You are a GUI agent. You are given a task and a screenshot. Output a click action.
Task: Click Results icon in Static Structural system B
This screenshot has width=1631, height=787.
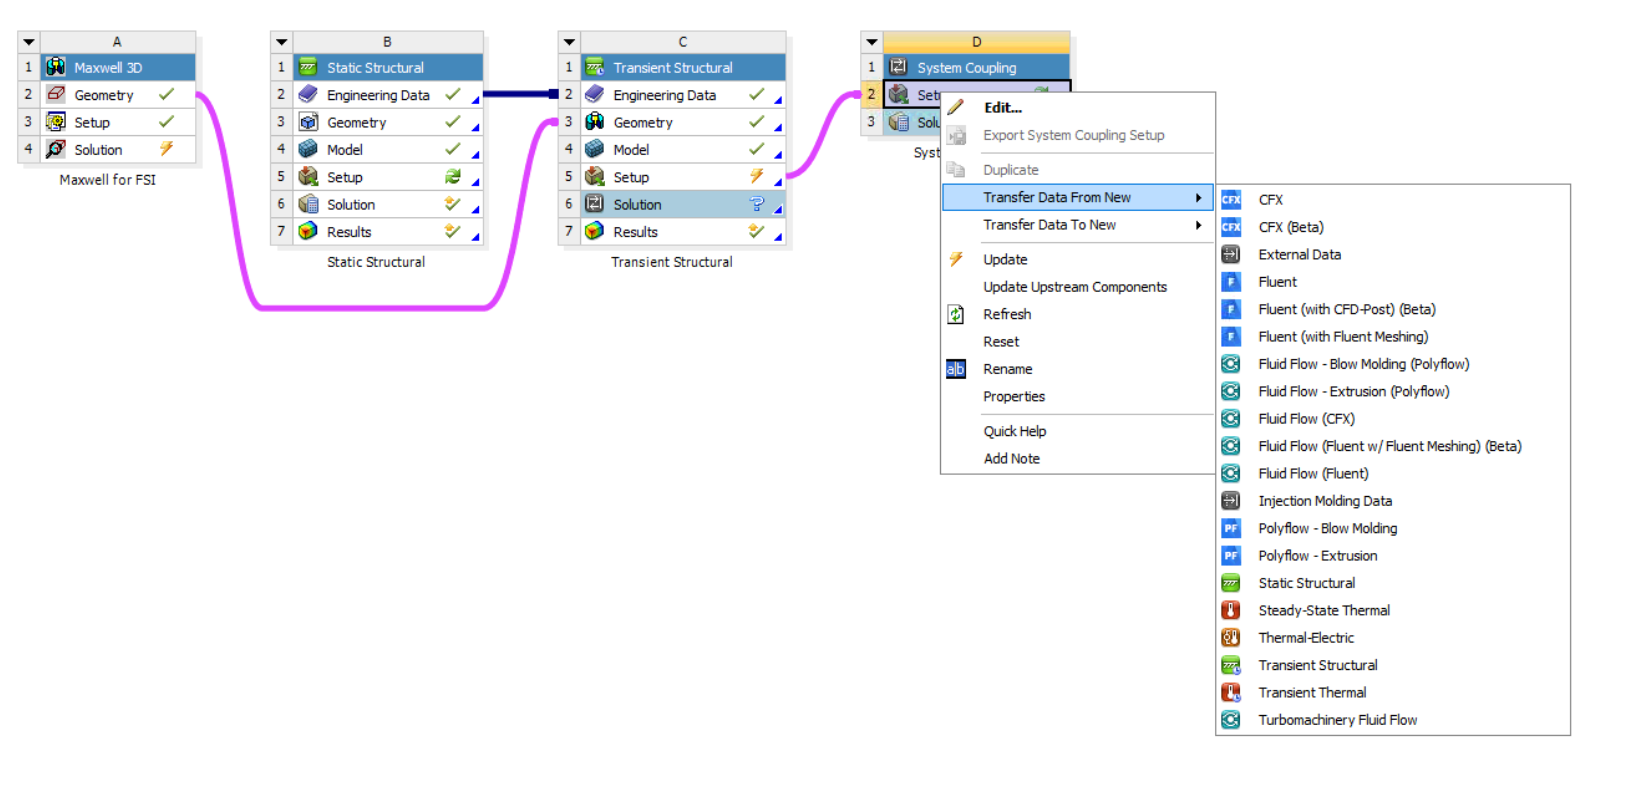[x=308, y=231]
